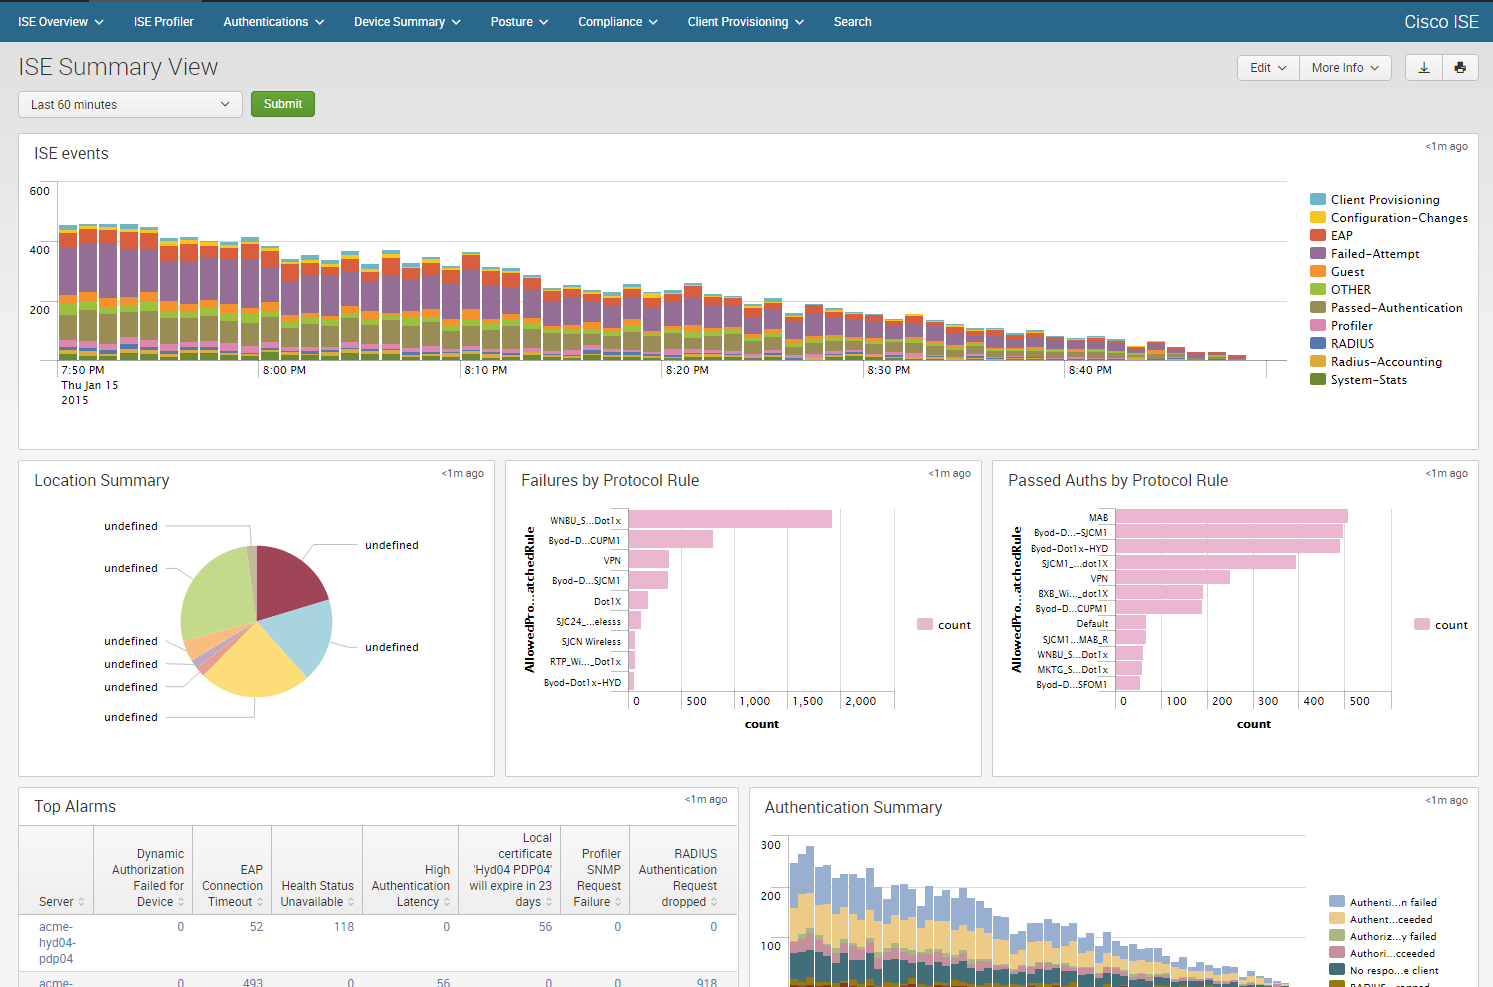Click value 918 in RADIUS dropped column
This screenshot has height=987, width=1493.
(707, 983)
